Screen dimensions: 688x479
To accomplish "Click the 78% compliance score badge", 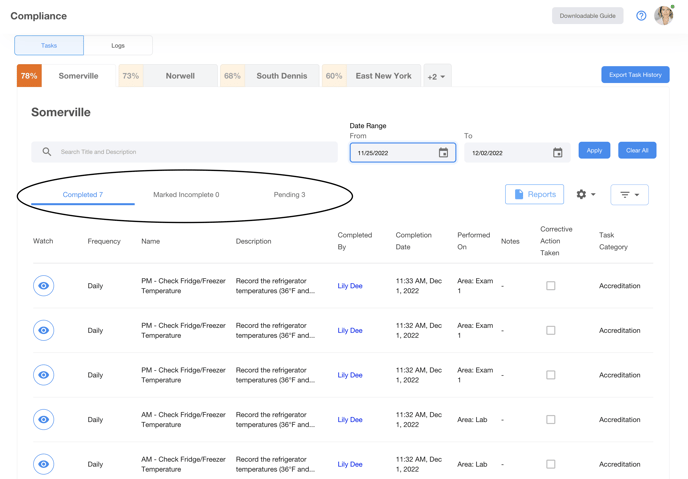I will pyautogui.click(x=29, y=76).
